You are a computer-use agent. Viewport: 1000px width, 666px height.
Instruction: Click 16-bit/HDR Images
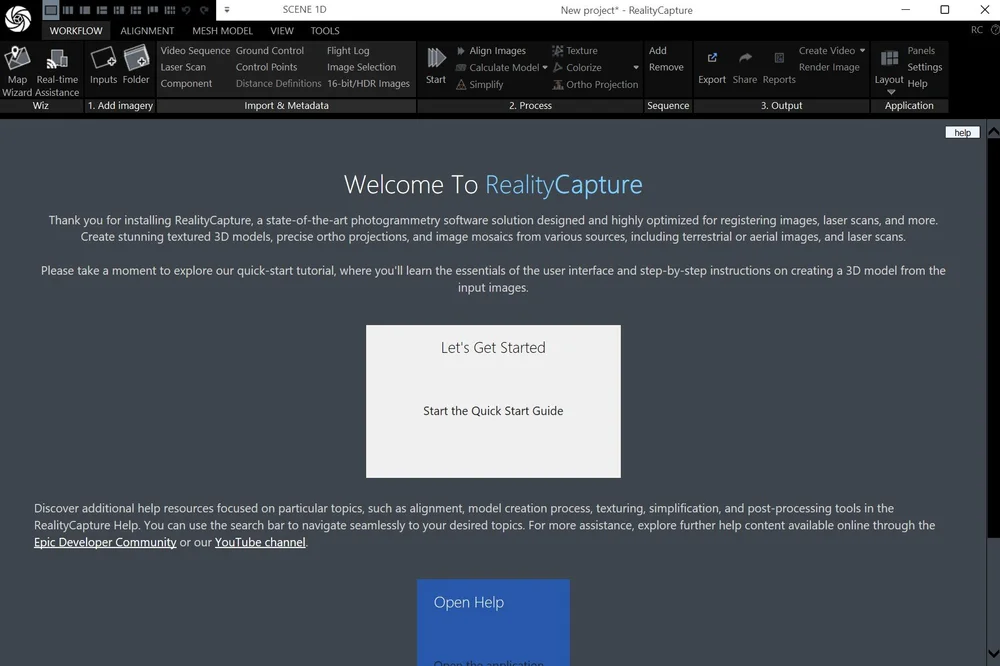point(369,84)
